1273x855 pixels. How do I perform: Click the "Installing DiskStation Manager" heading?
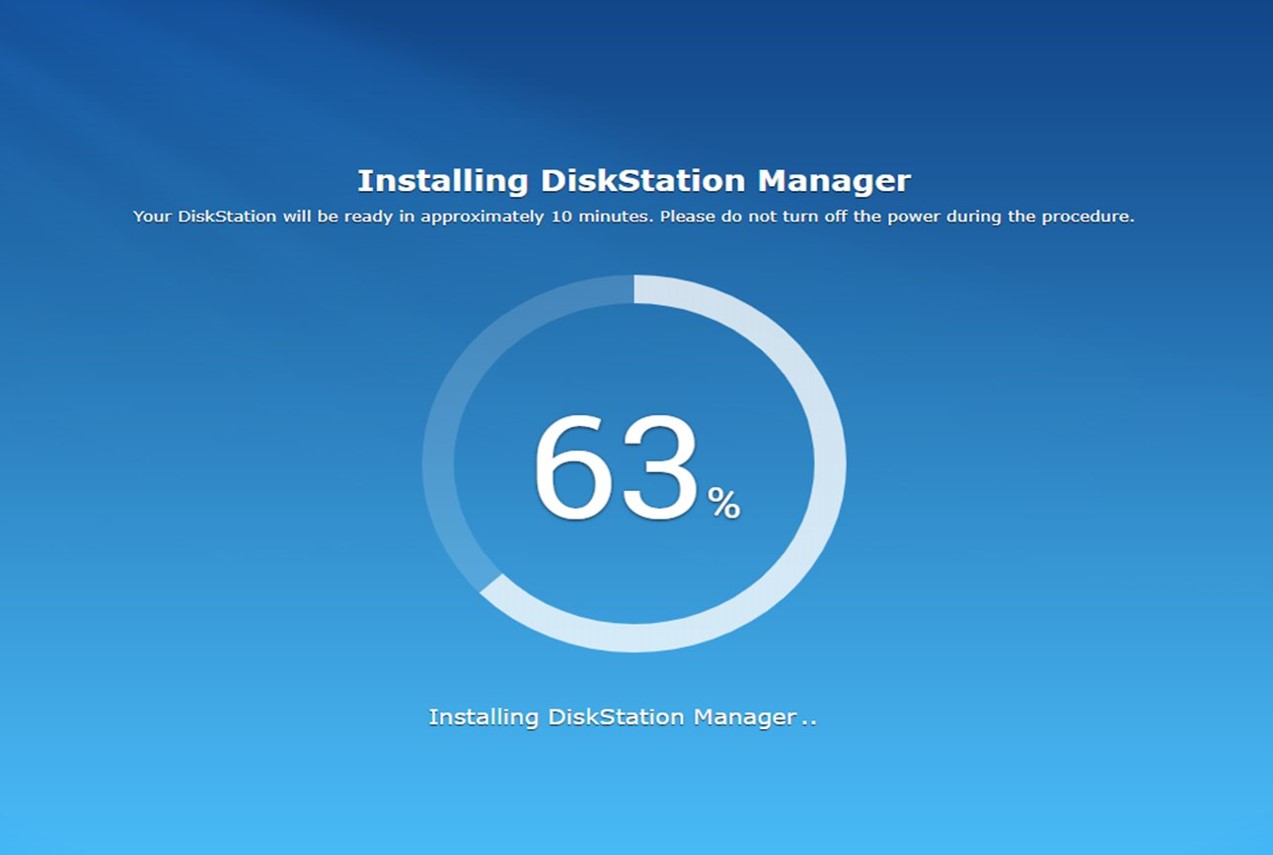pyautogui.click(x=634, y=181)
